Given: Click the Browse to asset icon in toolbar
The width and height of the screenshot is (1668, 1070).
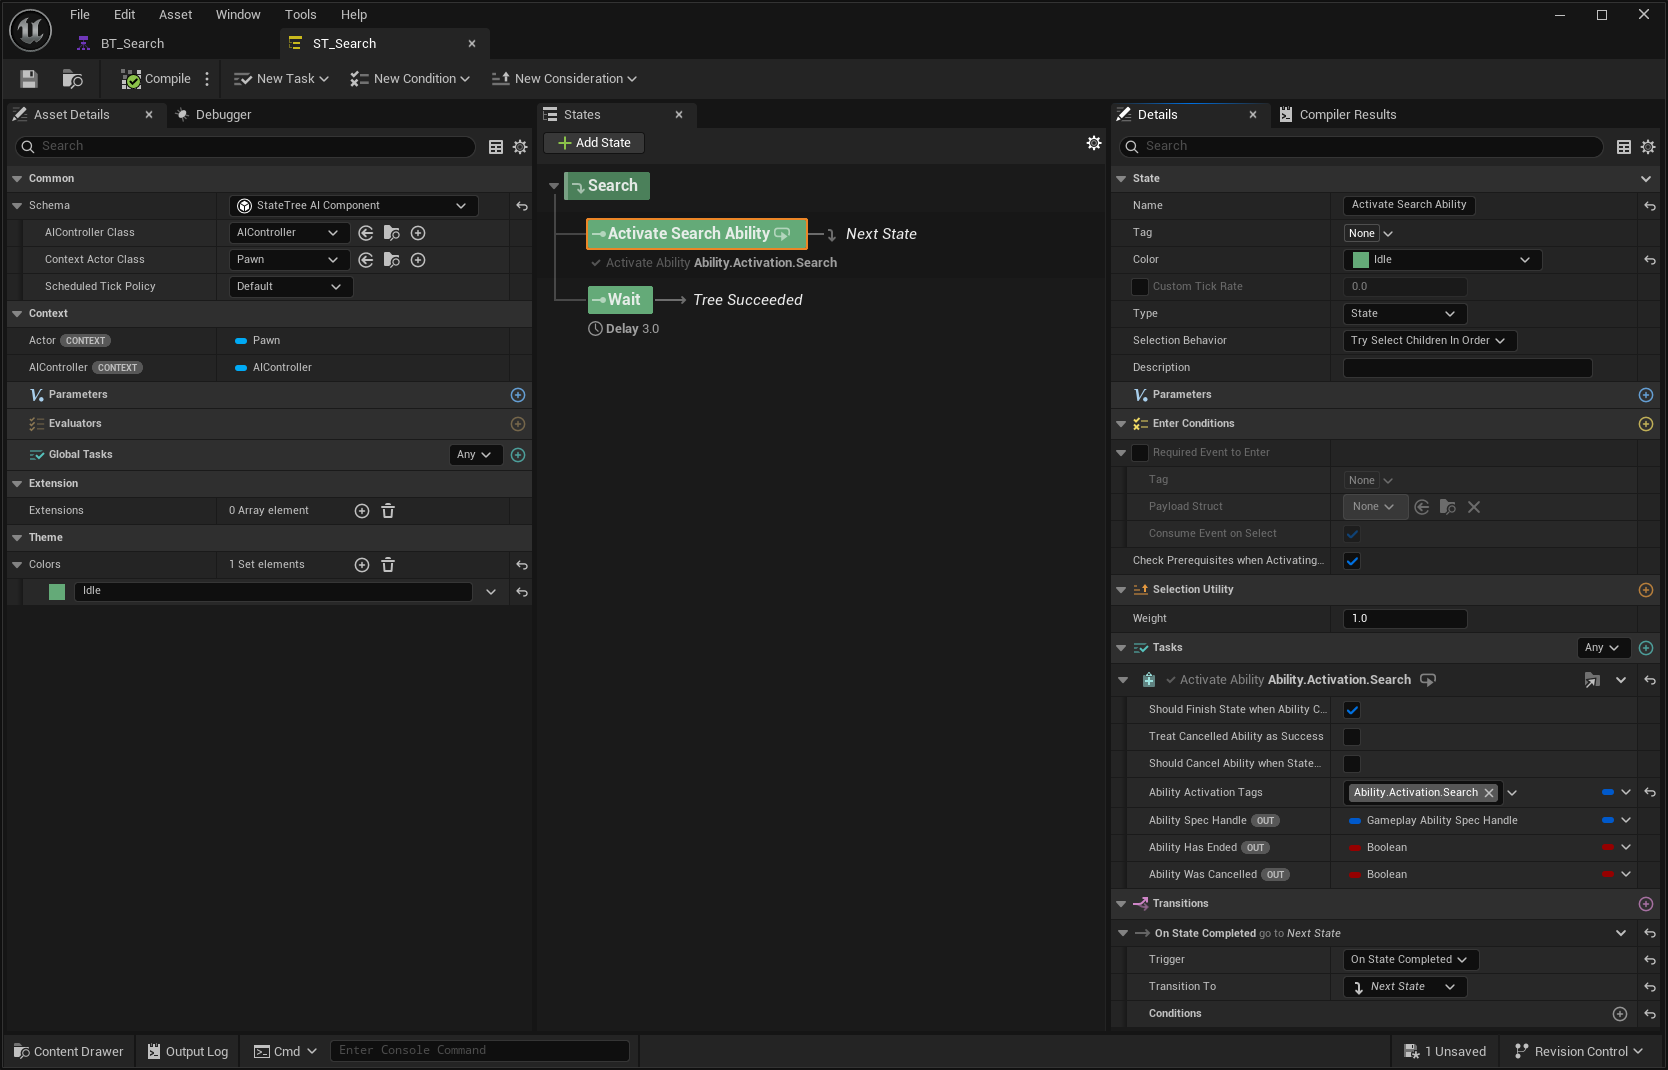Looking at the screenshot, I should [72, 79].
